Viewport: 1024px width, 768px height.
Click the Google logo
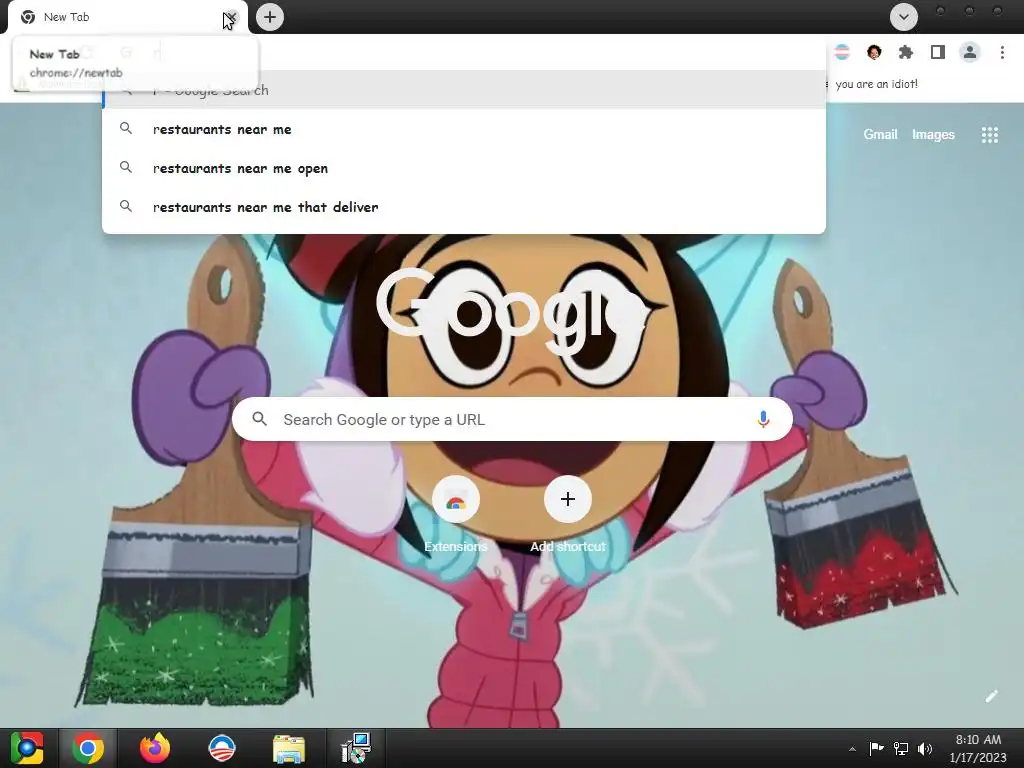point(513,311)
